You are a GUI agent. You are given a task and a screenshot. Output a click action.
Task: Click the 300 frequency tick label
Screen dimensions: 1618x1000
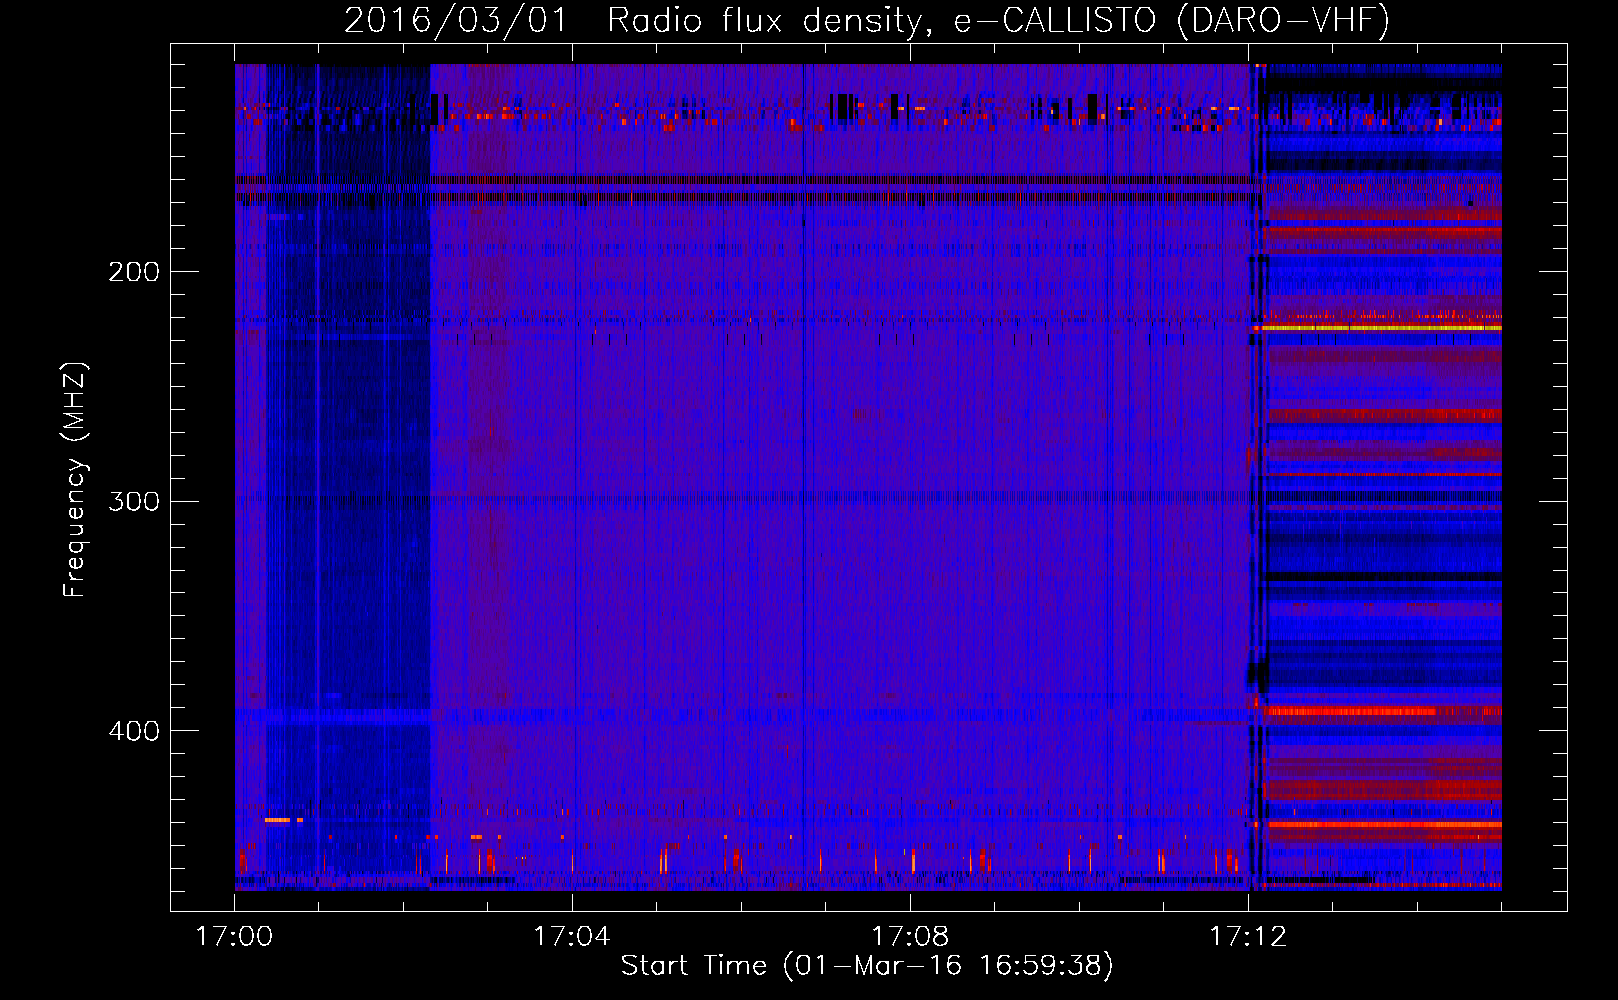[134, 500]
